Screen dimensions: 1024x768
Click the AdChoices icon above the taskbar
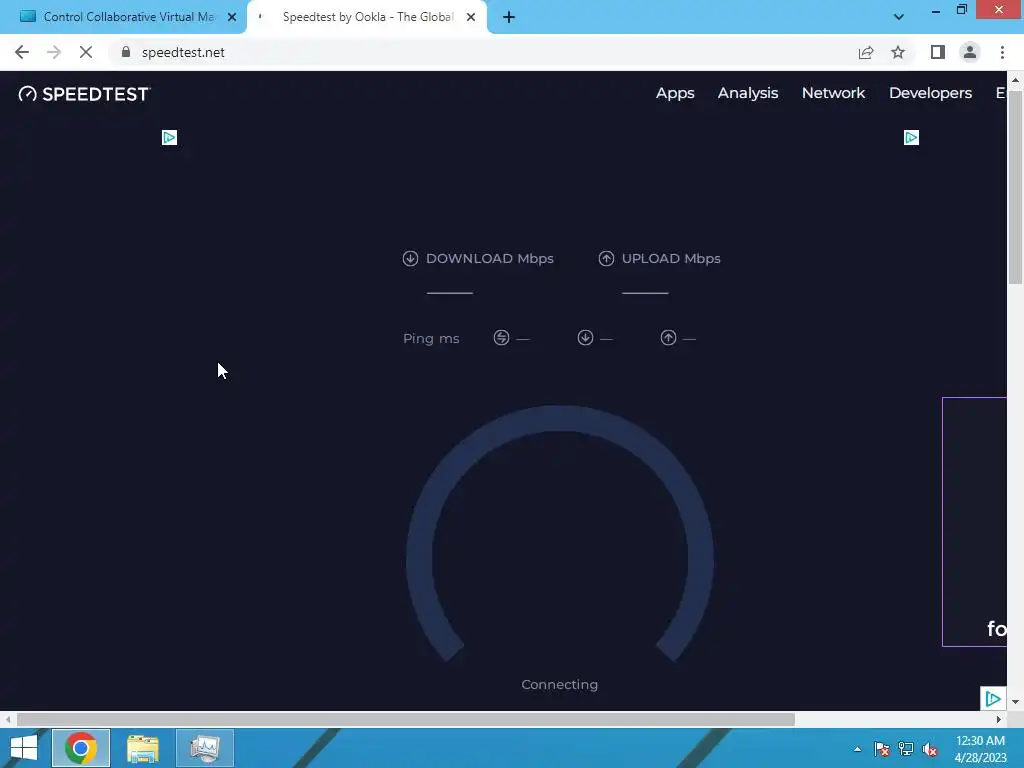pos(993,699)
